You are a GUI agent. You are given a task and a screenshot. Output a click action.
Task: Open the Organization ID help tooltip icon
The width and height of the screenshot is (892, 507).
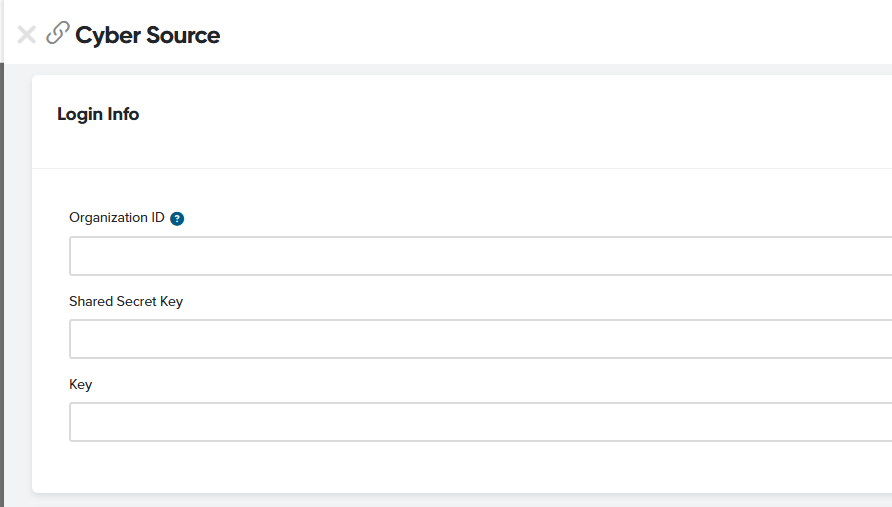point(177,219)
